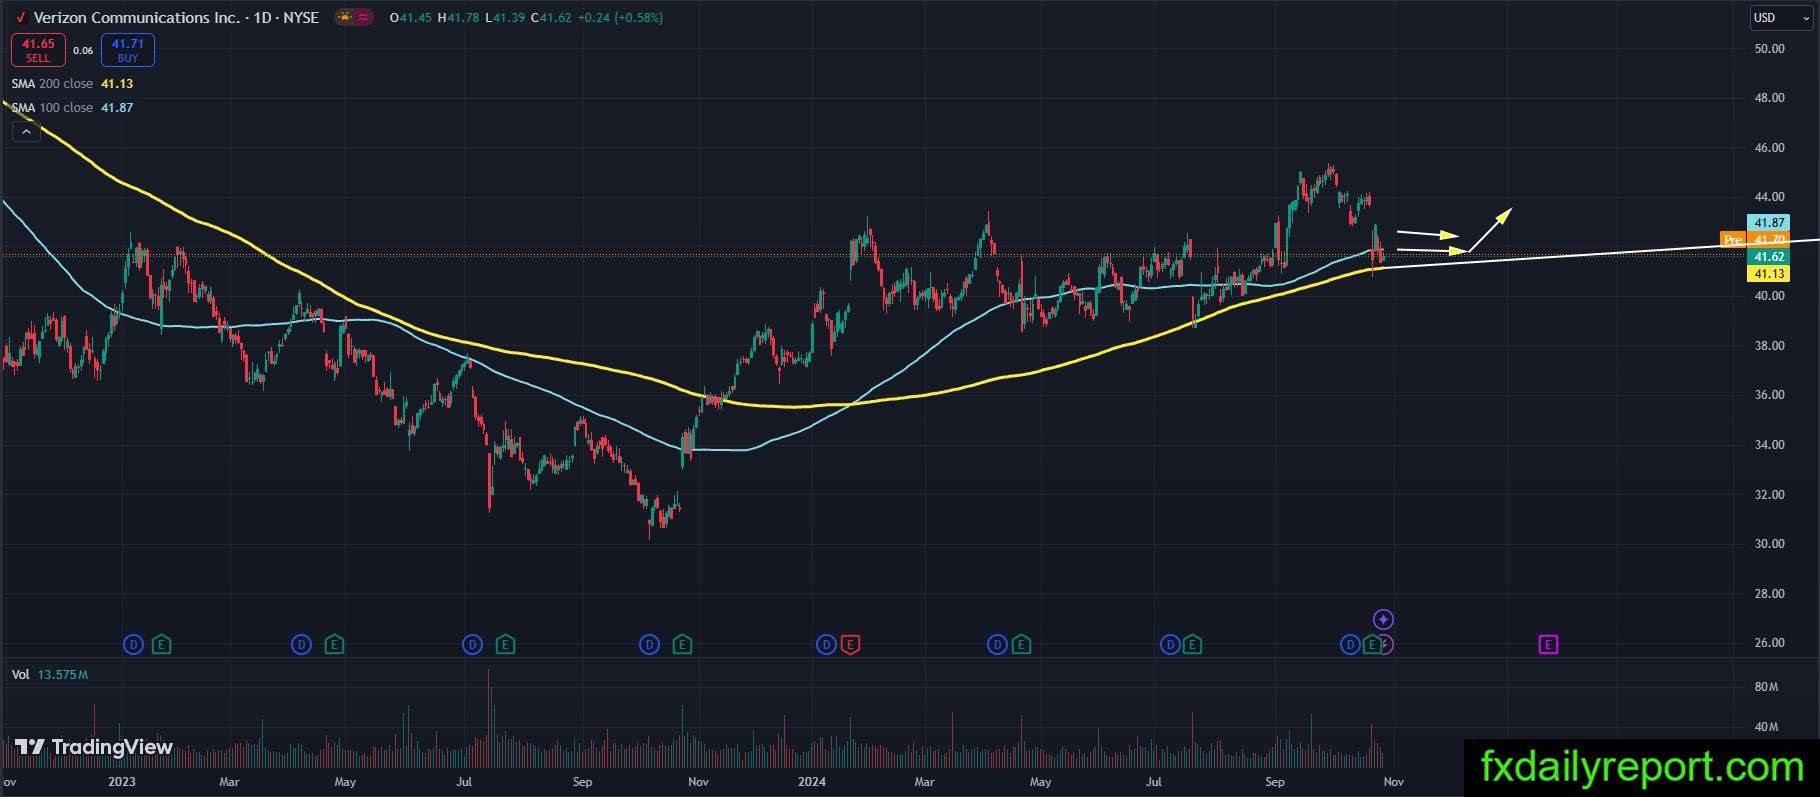Click the 2024 time axis label
Screen dimensions: 1820x797
[x=814, y=782]
